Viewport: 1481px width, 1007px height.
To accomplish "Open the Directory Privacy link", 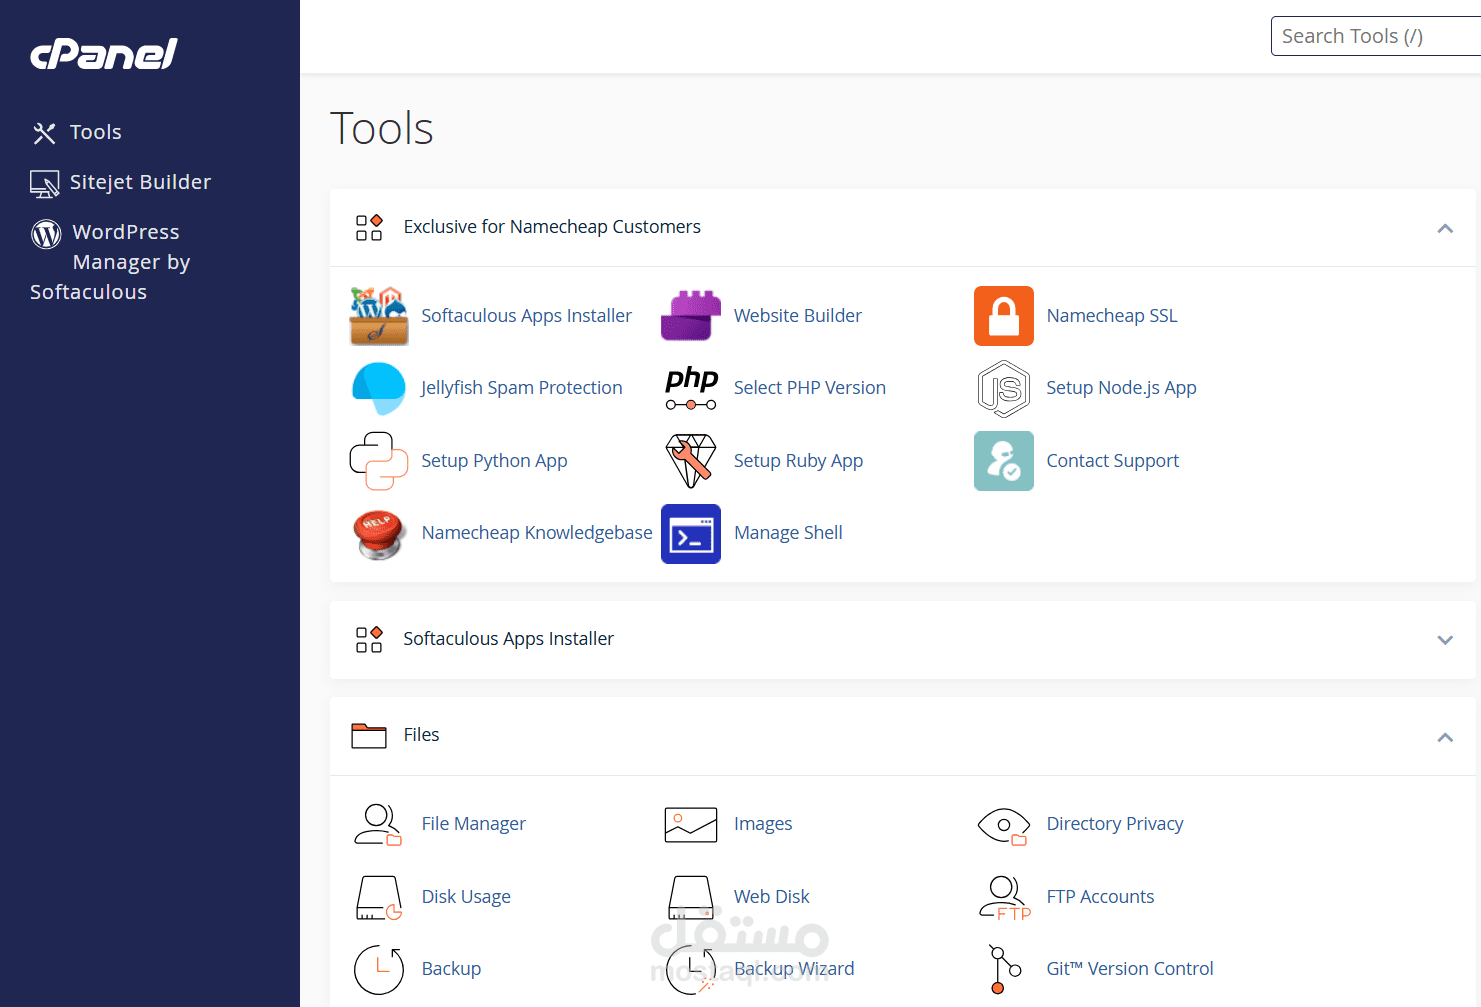I will tap(1115, 824).
